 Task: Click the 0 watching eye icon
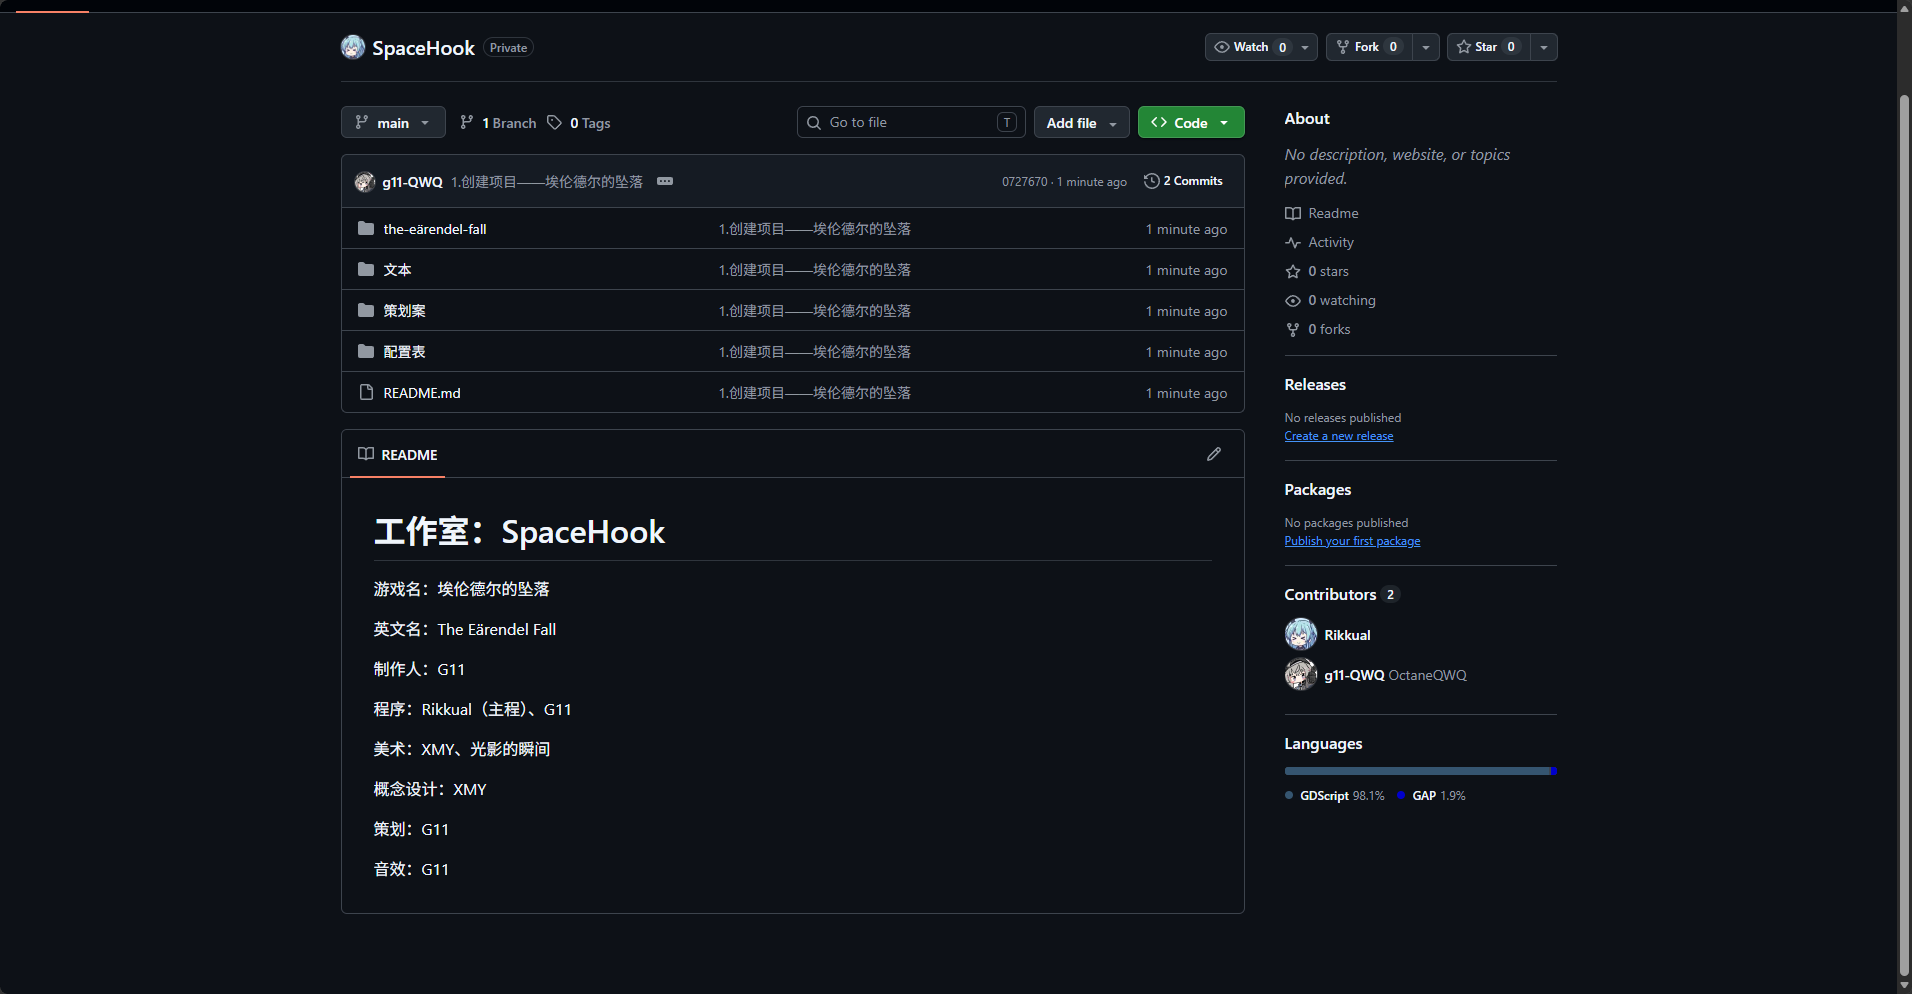click(1293, 300)
